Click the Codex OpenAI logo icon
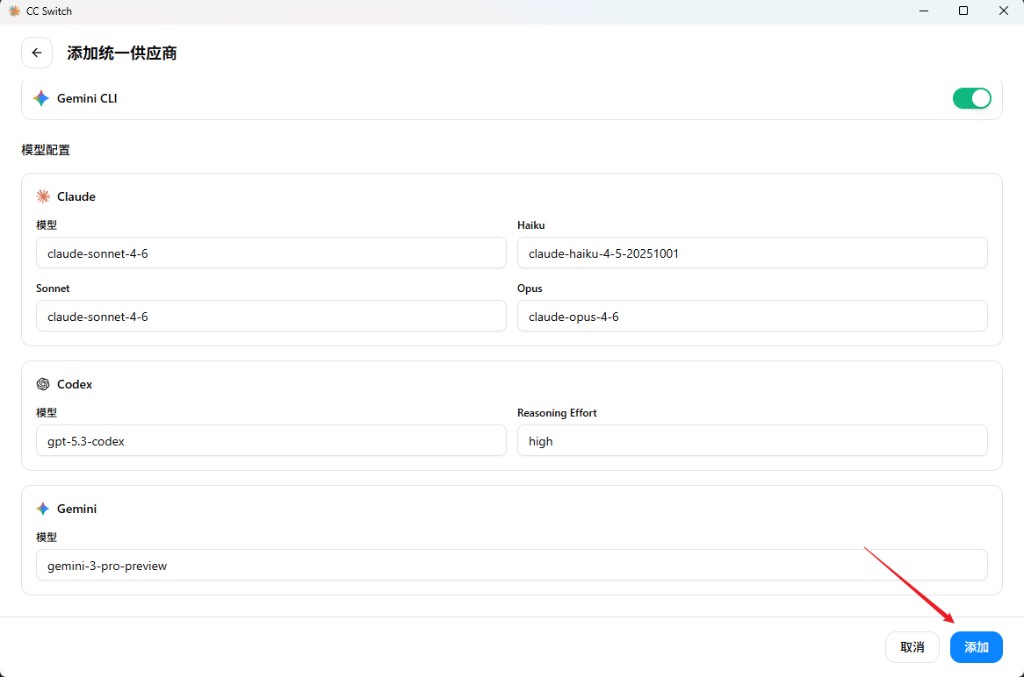 tap(43, 384)
